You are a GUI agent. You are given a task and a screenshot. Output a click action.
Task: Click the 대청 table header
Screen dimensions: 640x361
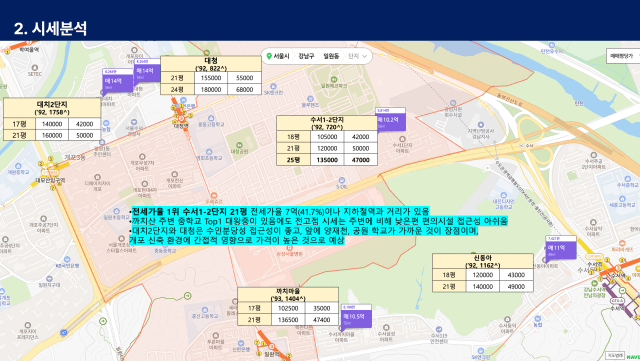tap(211, 64)
